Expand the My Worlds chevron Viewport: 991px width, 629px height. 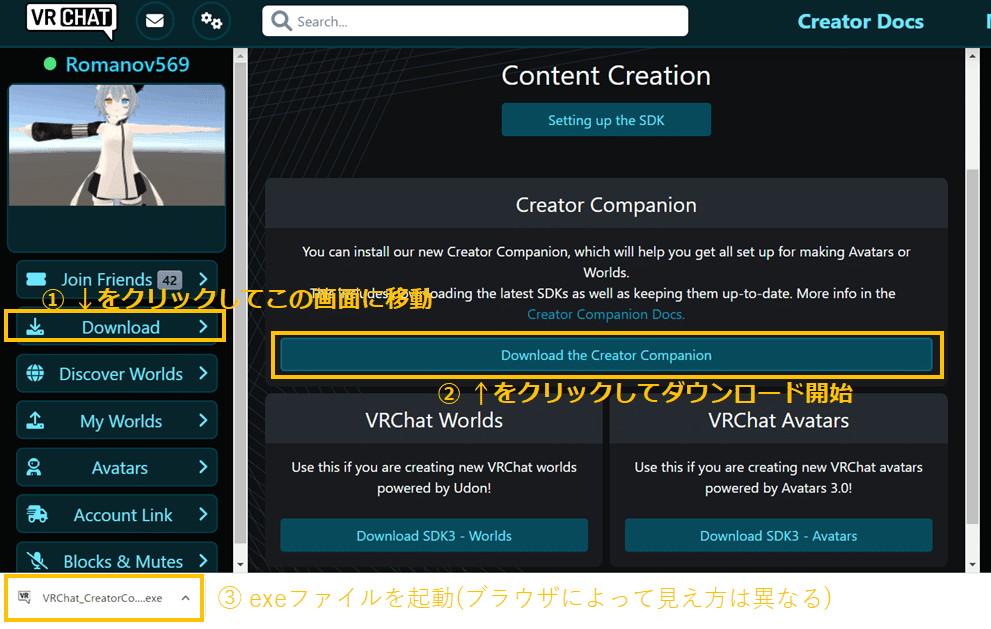click(x=203, y=420)
